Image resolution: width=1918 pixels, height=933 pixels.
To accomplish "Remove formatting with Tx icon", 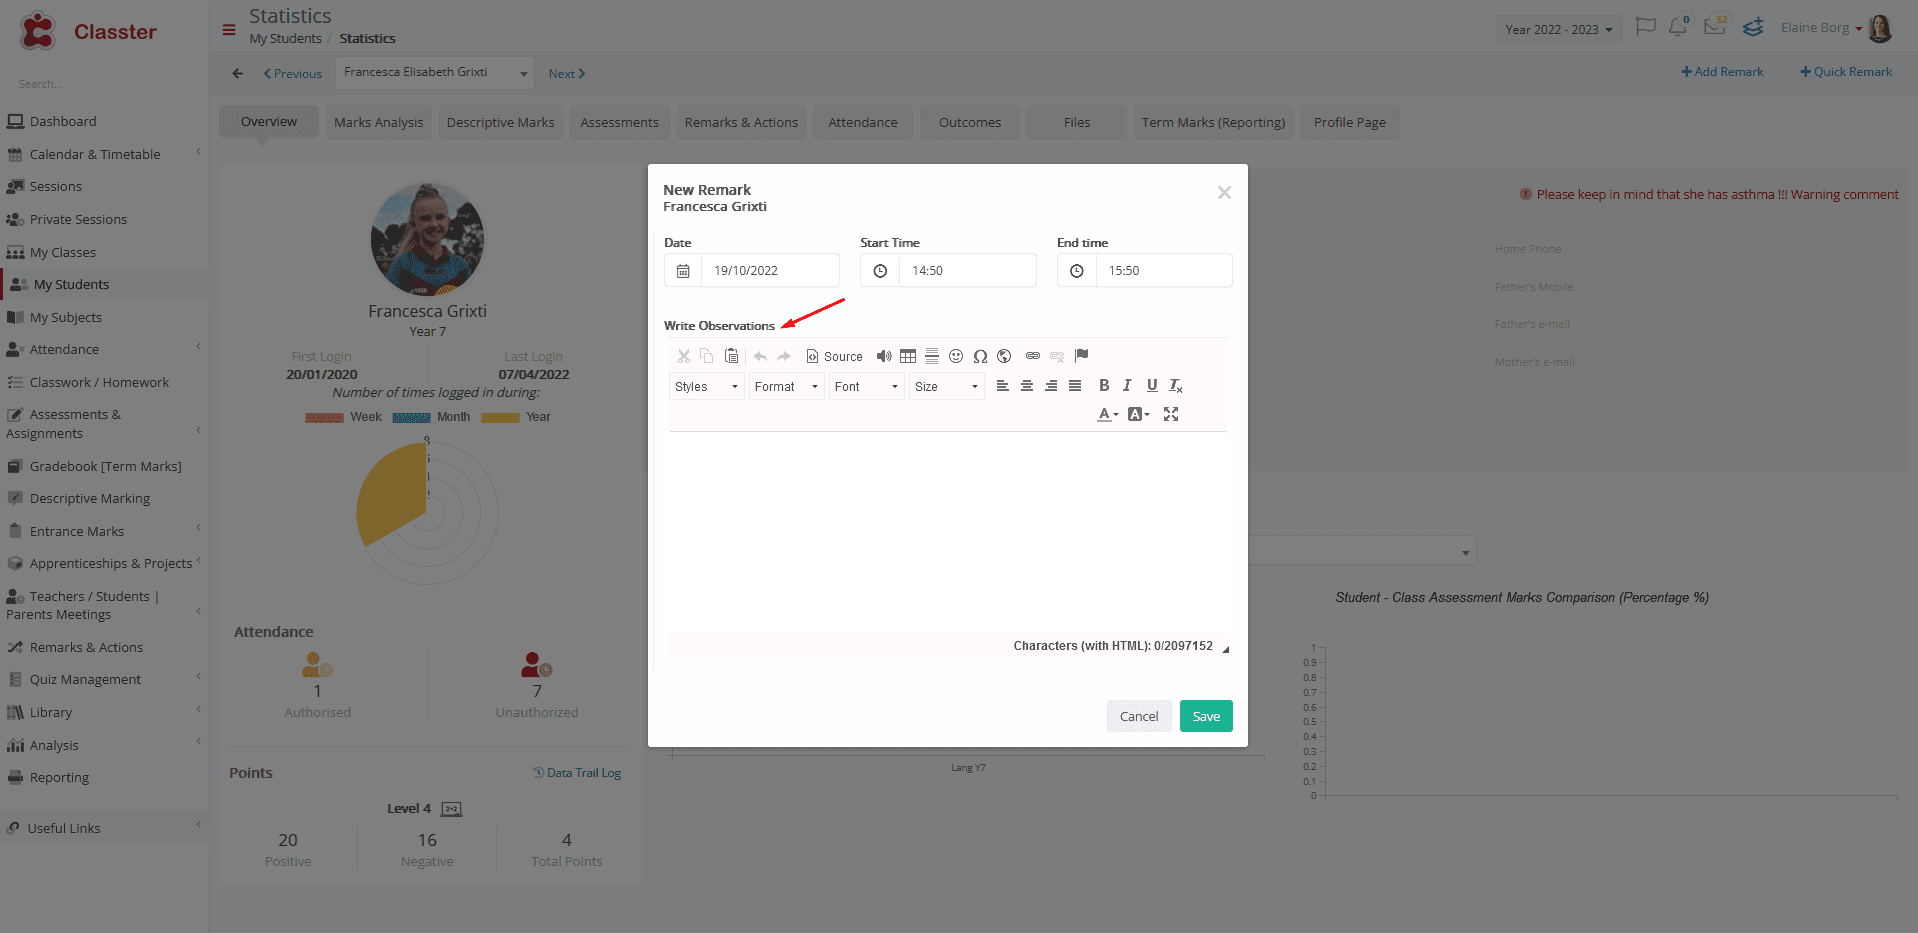I will tap(1176, 386).
